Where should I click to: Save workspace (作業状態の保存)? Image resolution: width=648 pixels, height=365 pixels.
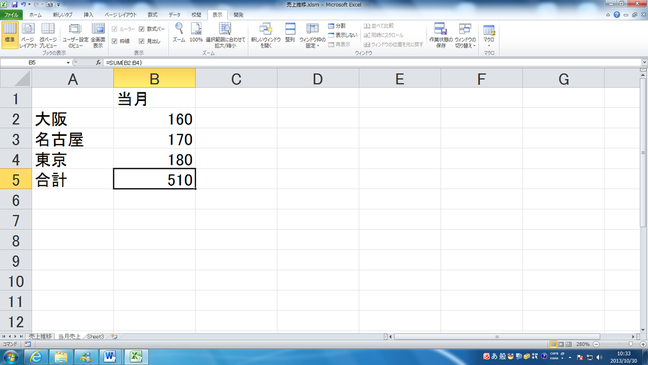coord(441,35)
